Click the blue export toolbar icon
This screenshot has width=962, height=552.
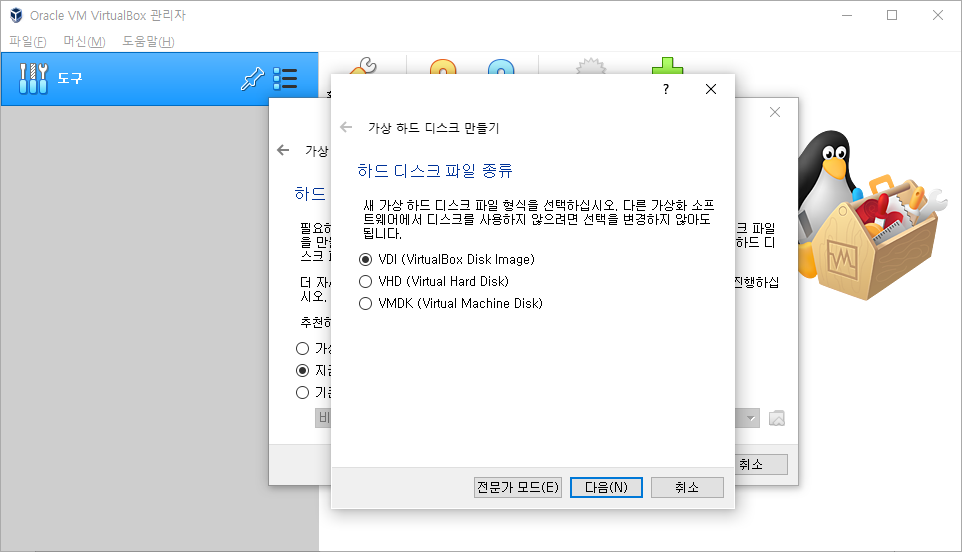[501, 67]
